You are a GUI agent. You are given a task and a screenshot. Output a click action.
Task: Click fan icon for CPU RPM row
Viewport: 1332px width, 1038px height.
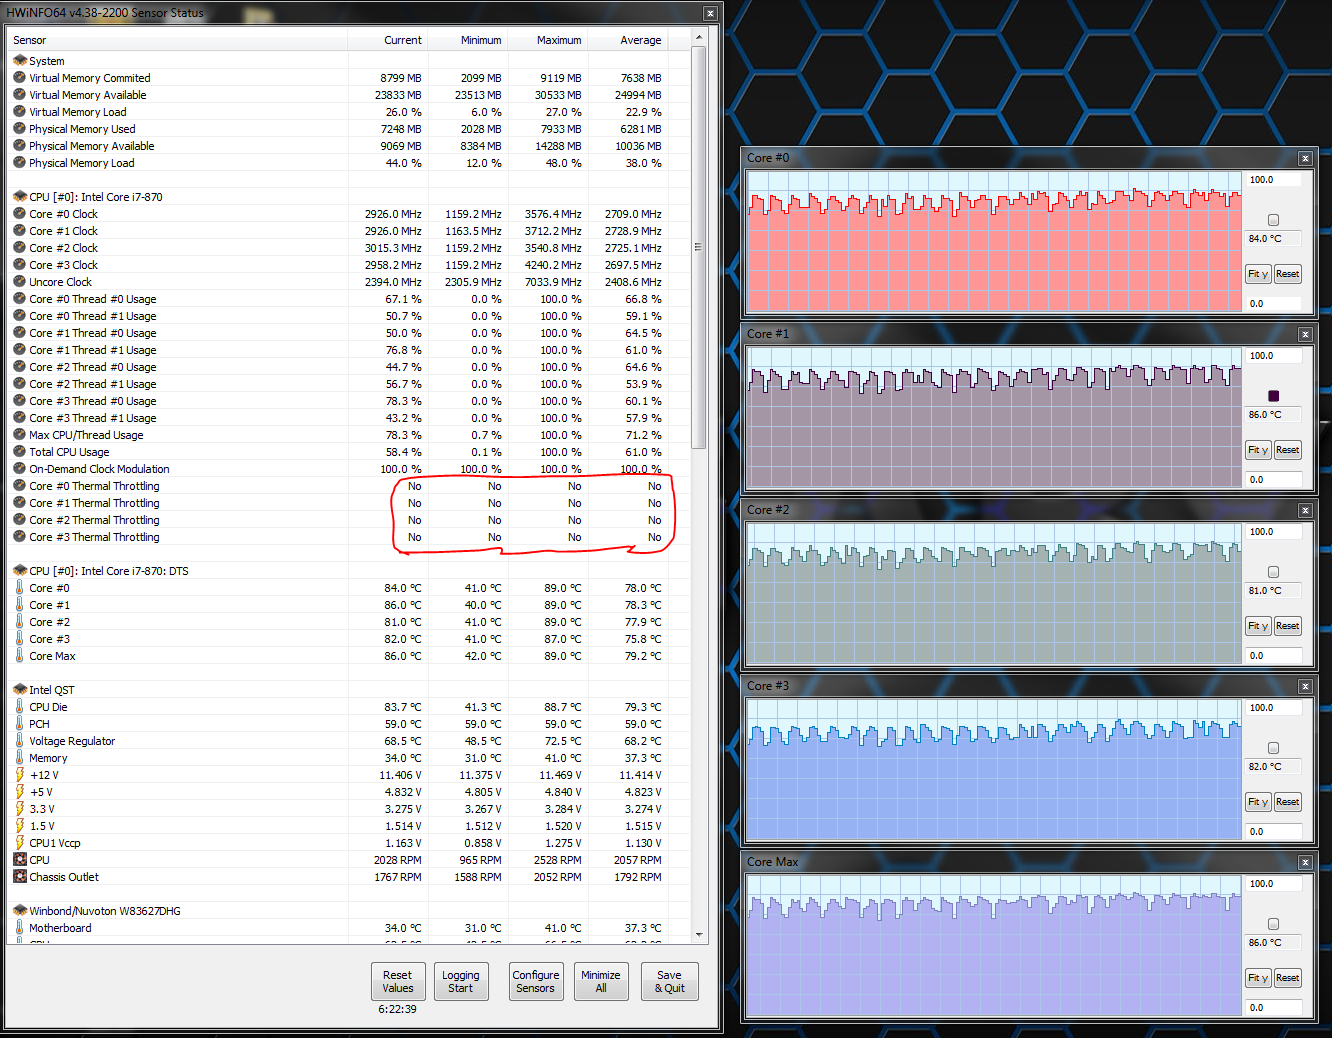(19, 860)
